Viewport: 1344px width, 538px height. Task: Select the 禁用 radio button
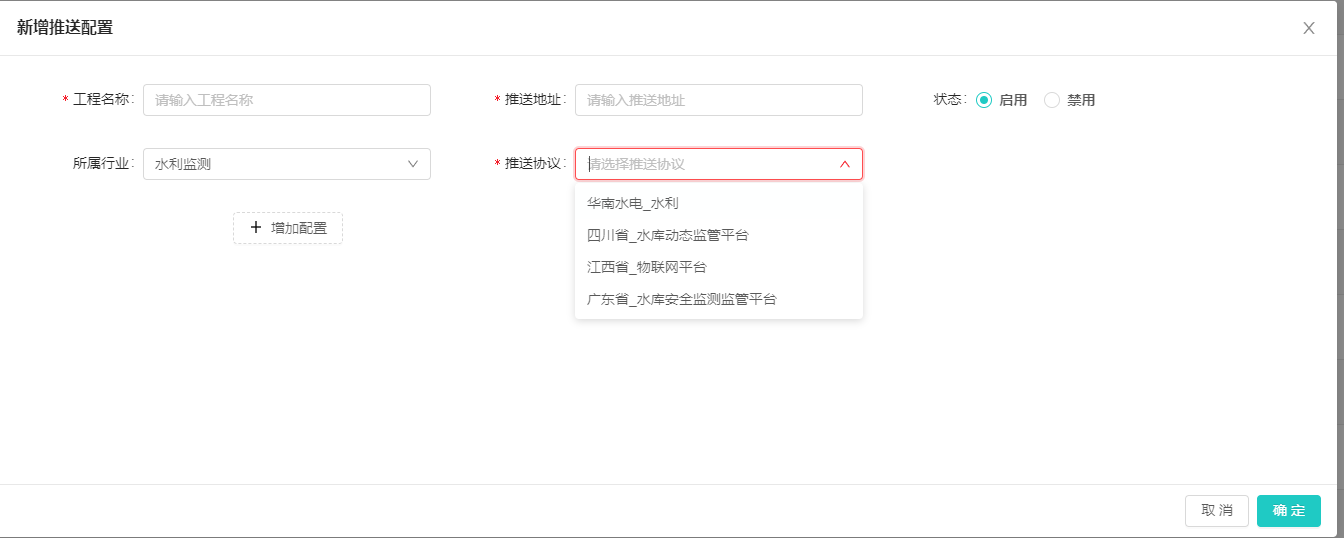(x=1052, y=100)
